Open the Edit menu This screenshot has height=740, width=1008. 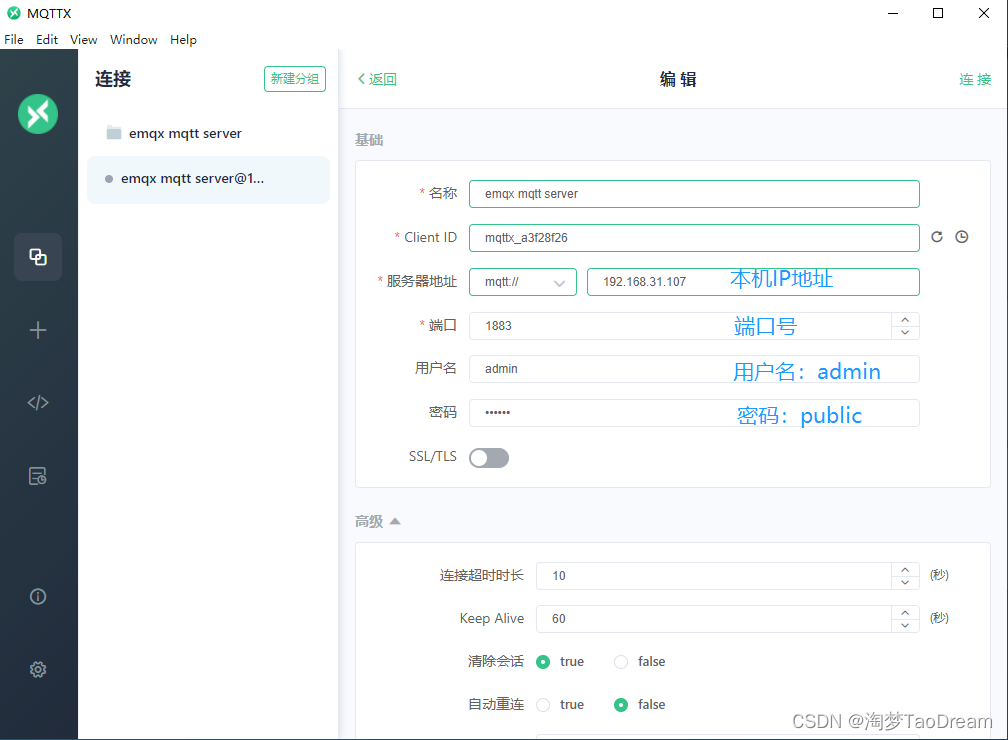click(x=47, y=40)
